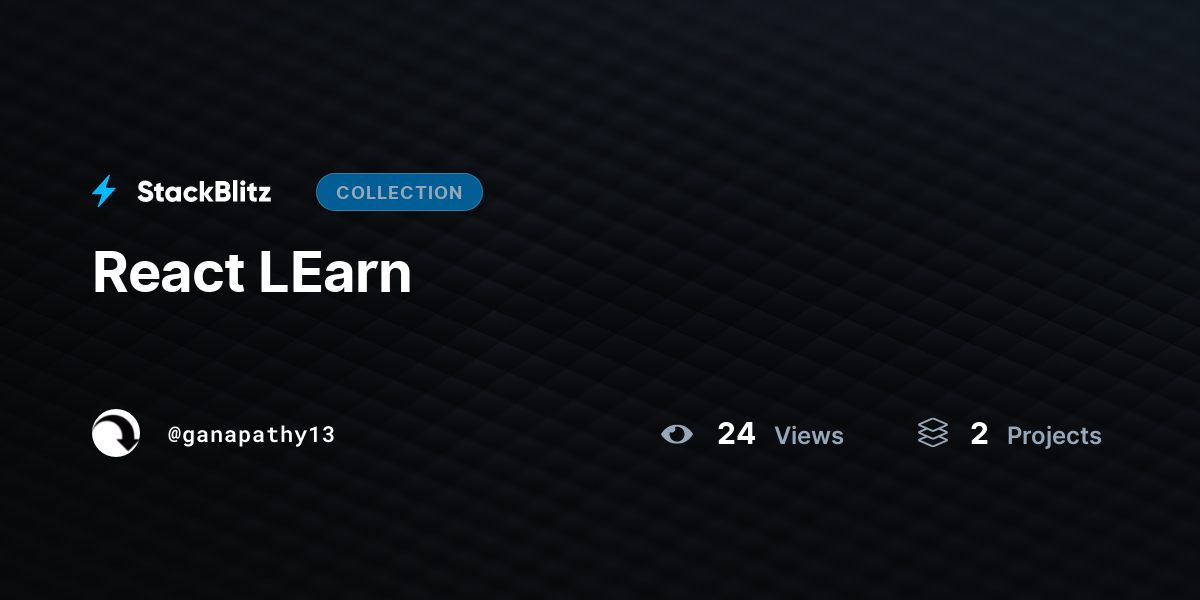Click the digits 13 in the username
Image resolution: width=1200 pixels, height=600 pixels.
(322, 435)
